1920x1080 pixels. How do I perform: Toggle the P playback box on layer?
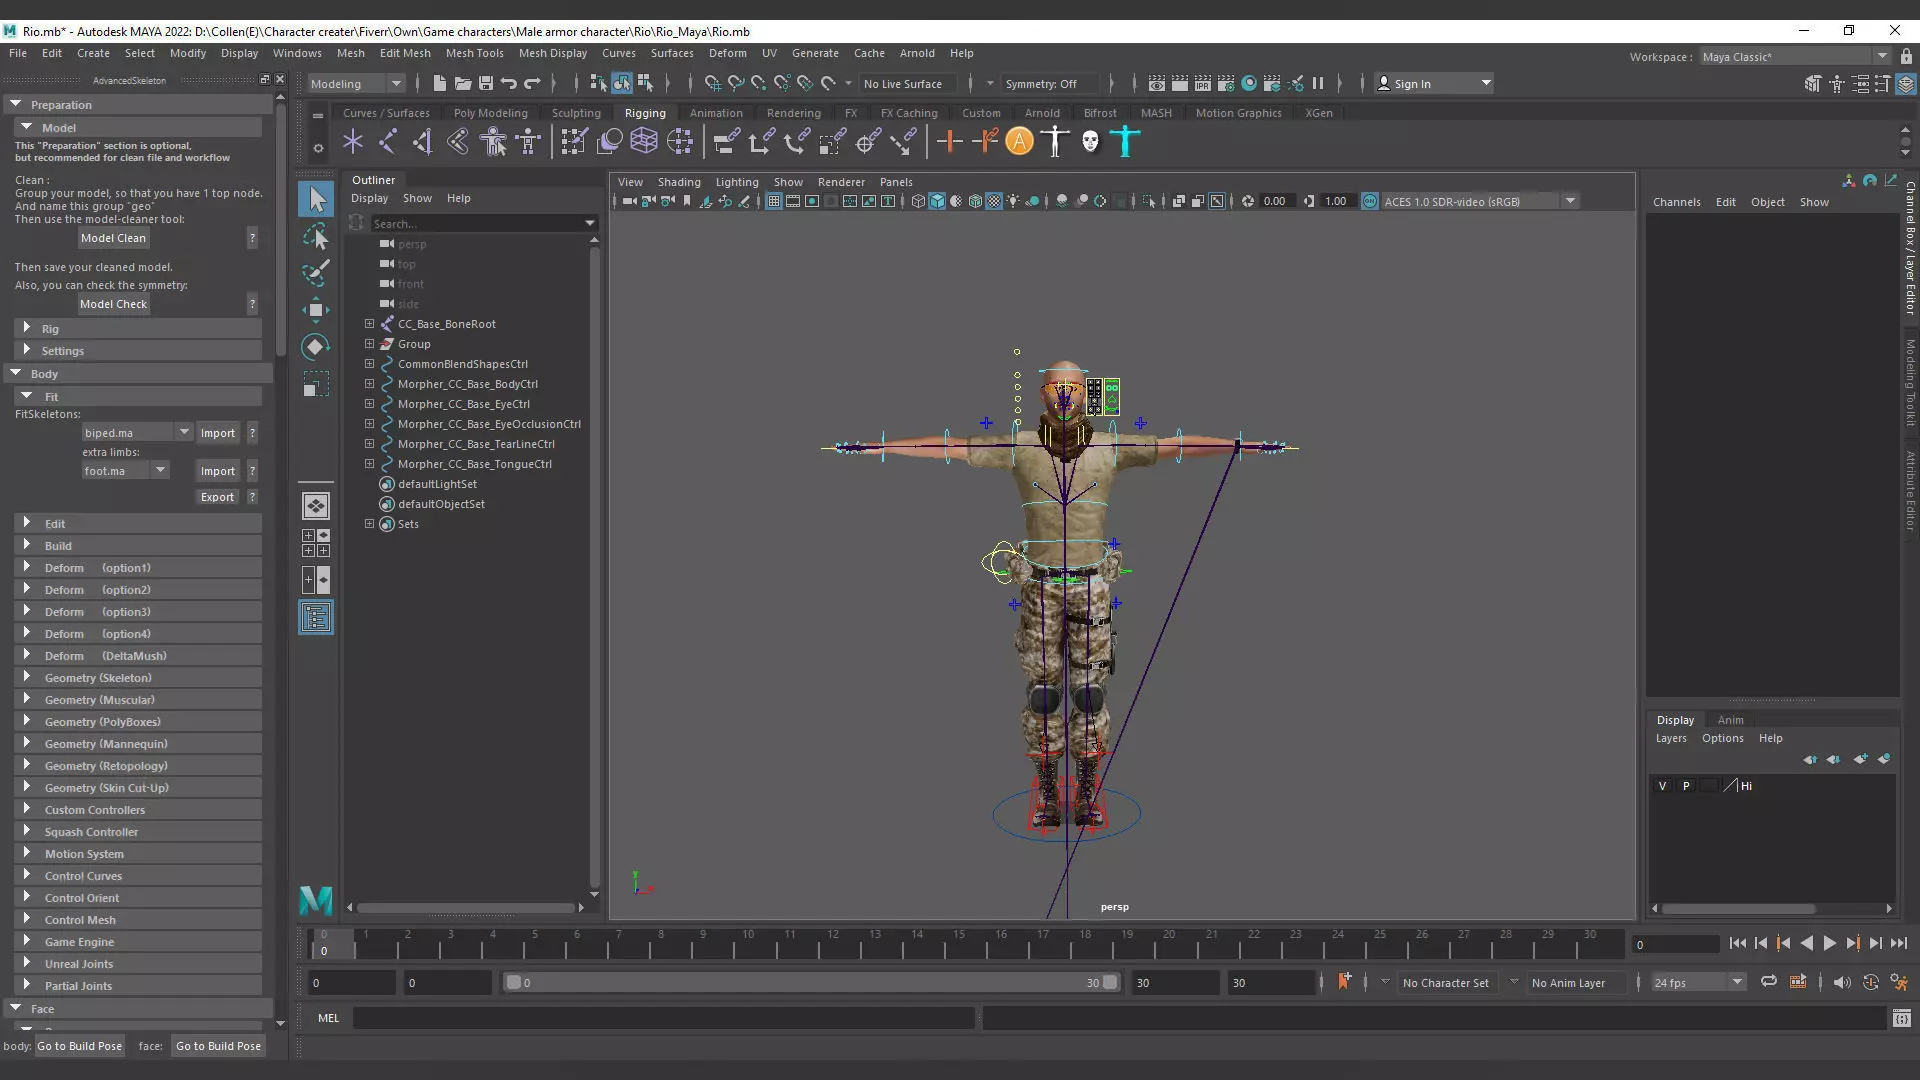coord(1686,786)
